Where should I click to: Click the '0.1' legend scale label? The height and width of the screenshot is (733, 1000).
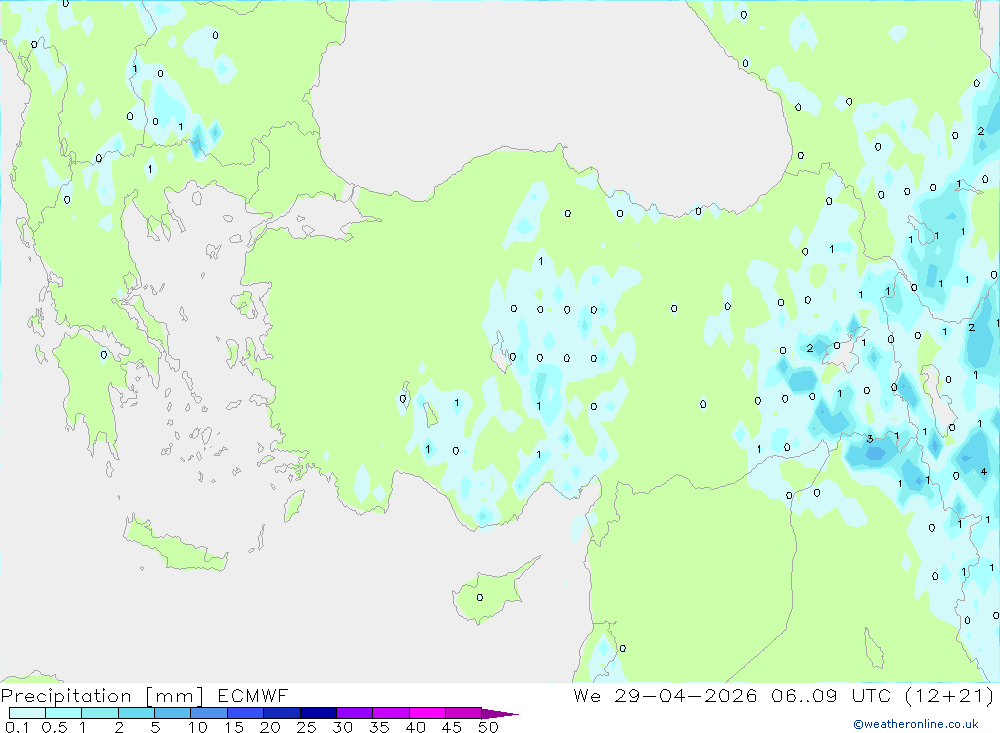tap(17, 727)
